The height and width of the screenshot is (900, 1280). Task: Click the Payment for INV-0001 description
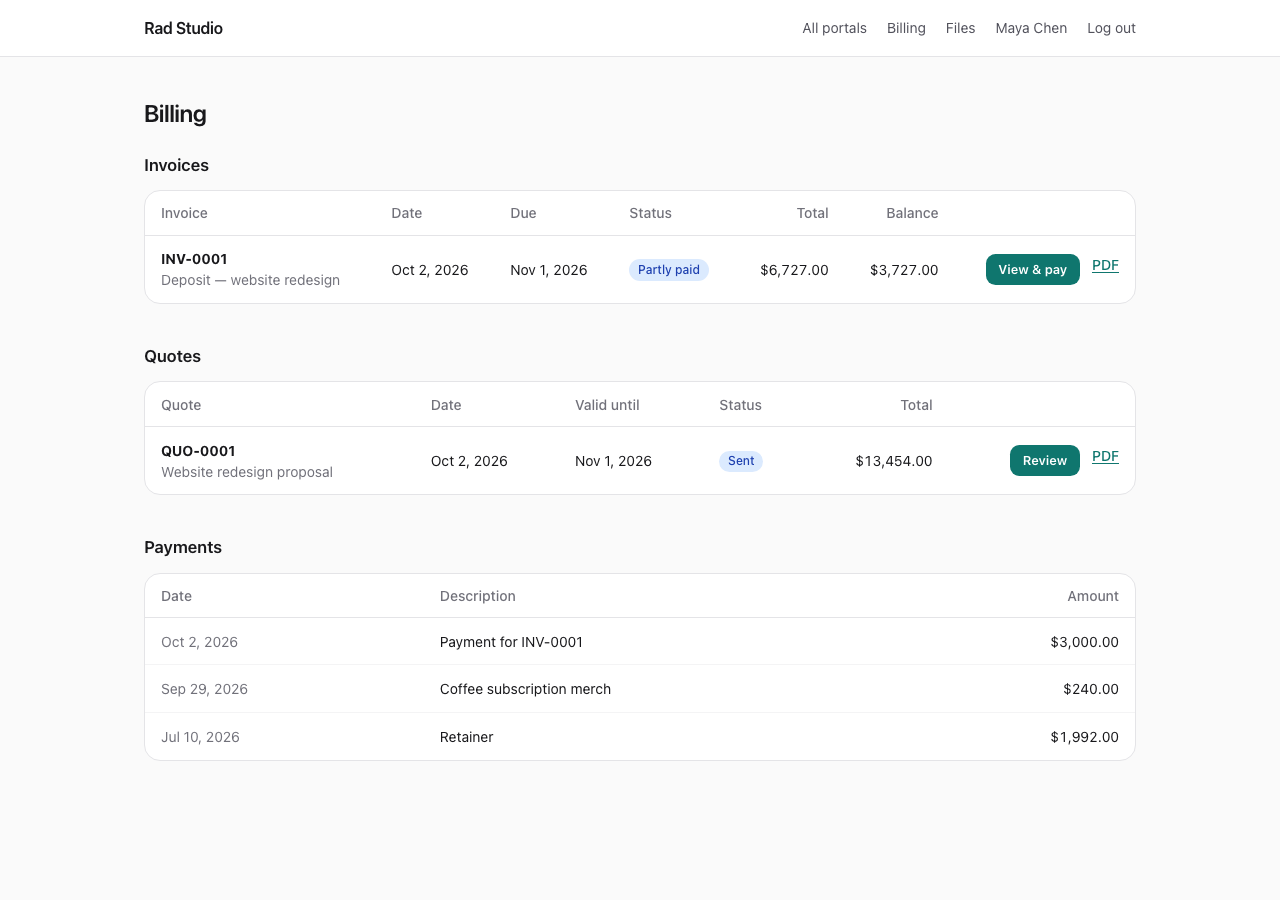pyautogui.click(x=511, y=642)
